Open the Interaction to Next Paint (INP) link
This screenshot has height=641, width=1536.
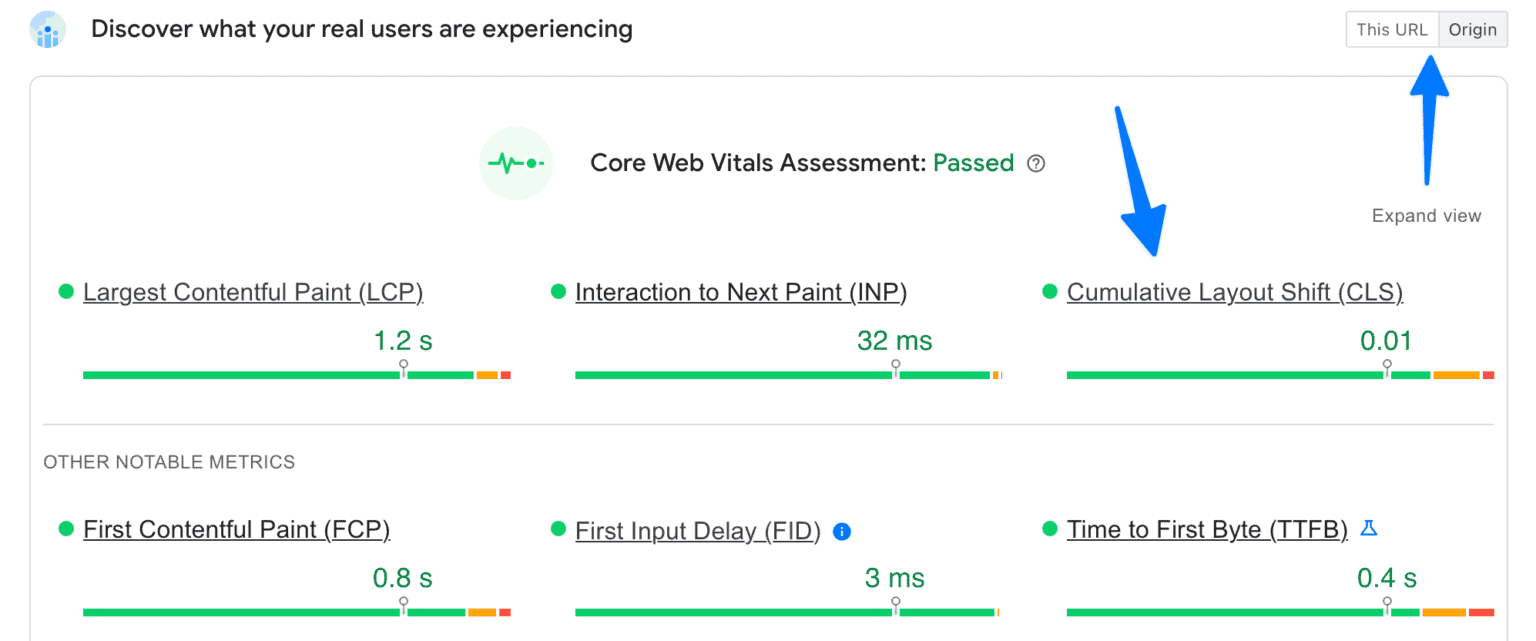pos(741,293)
